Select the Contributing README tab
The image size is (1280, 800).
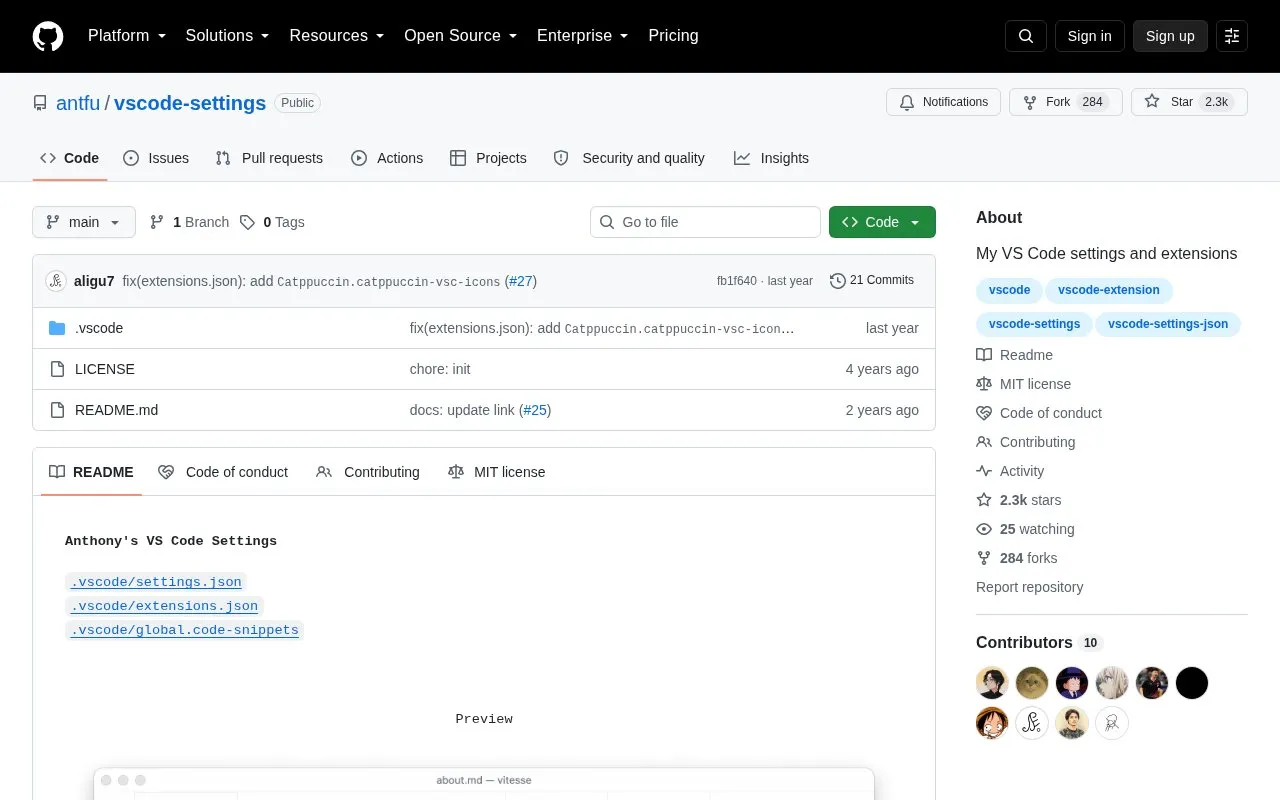pyautogui.click(x=368, y=472)
